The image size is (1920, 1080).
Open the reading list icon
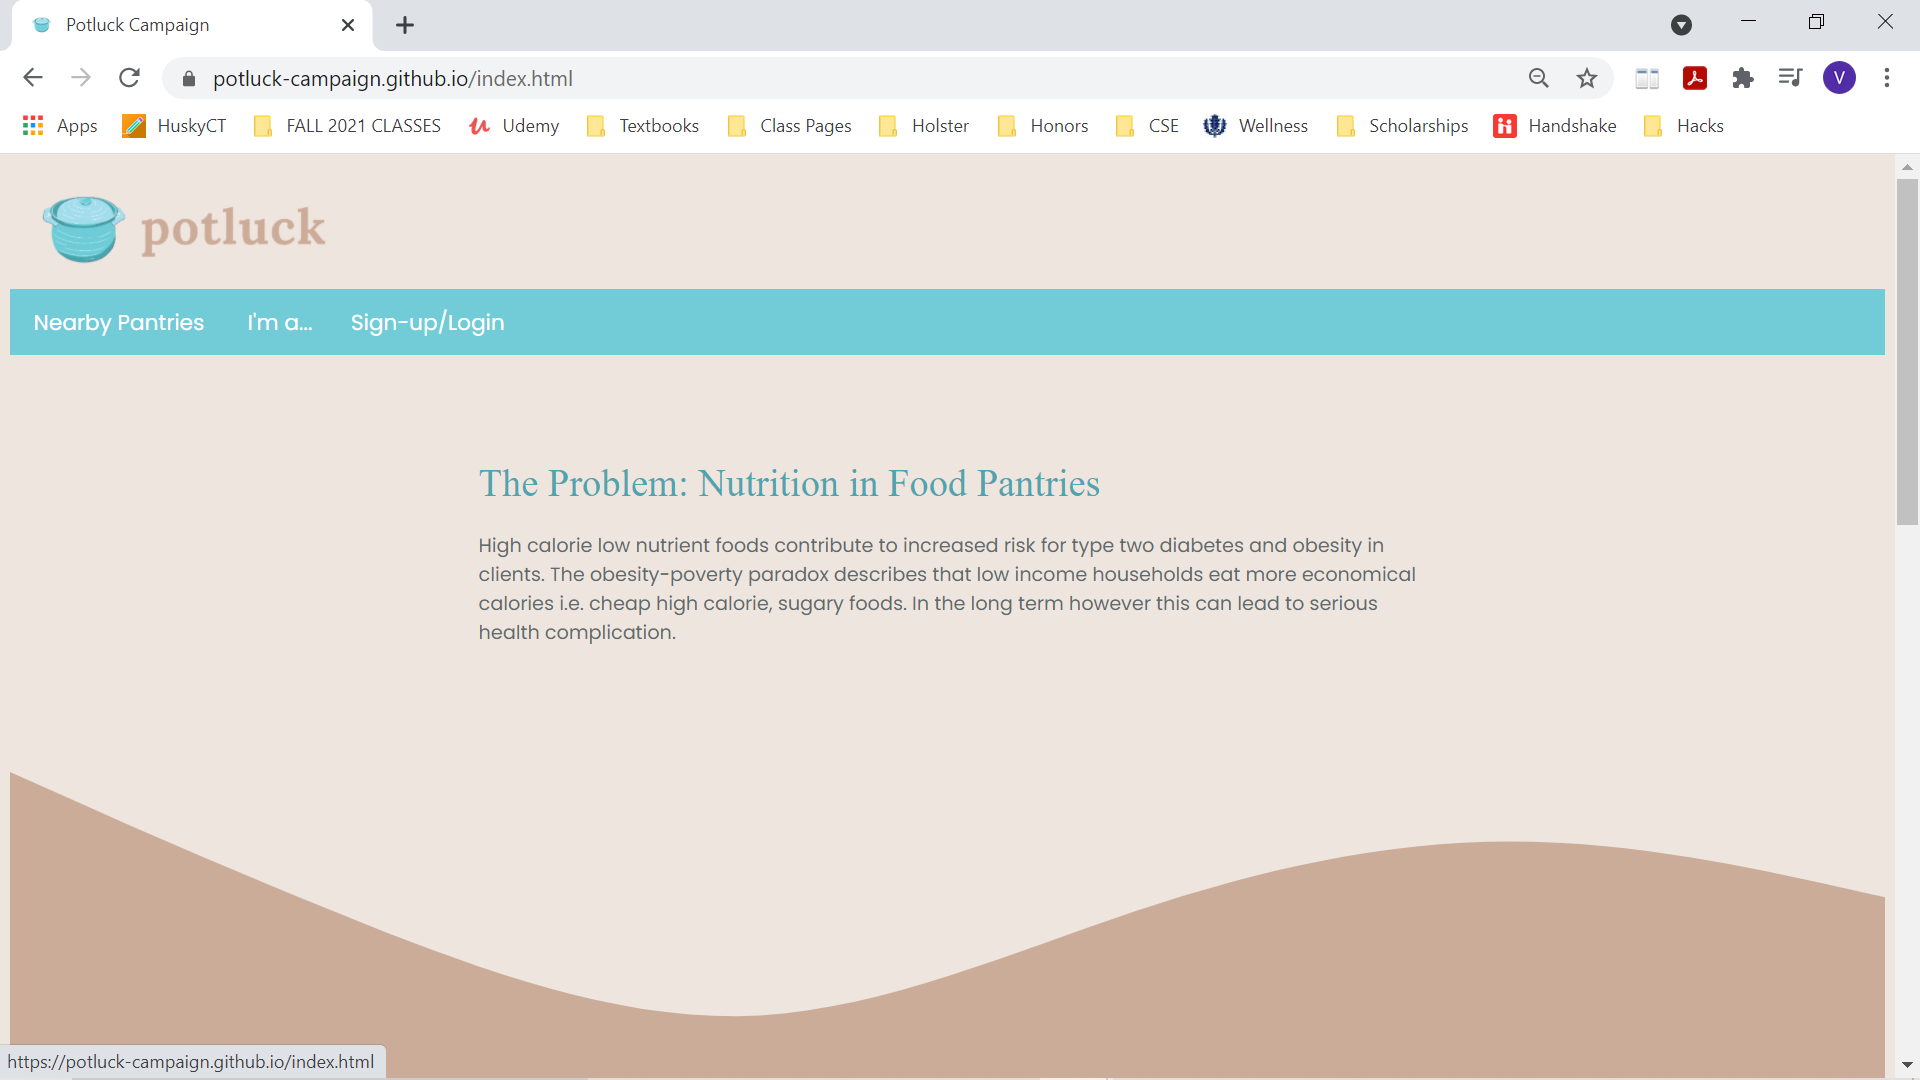coord(1647,78)
